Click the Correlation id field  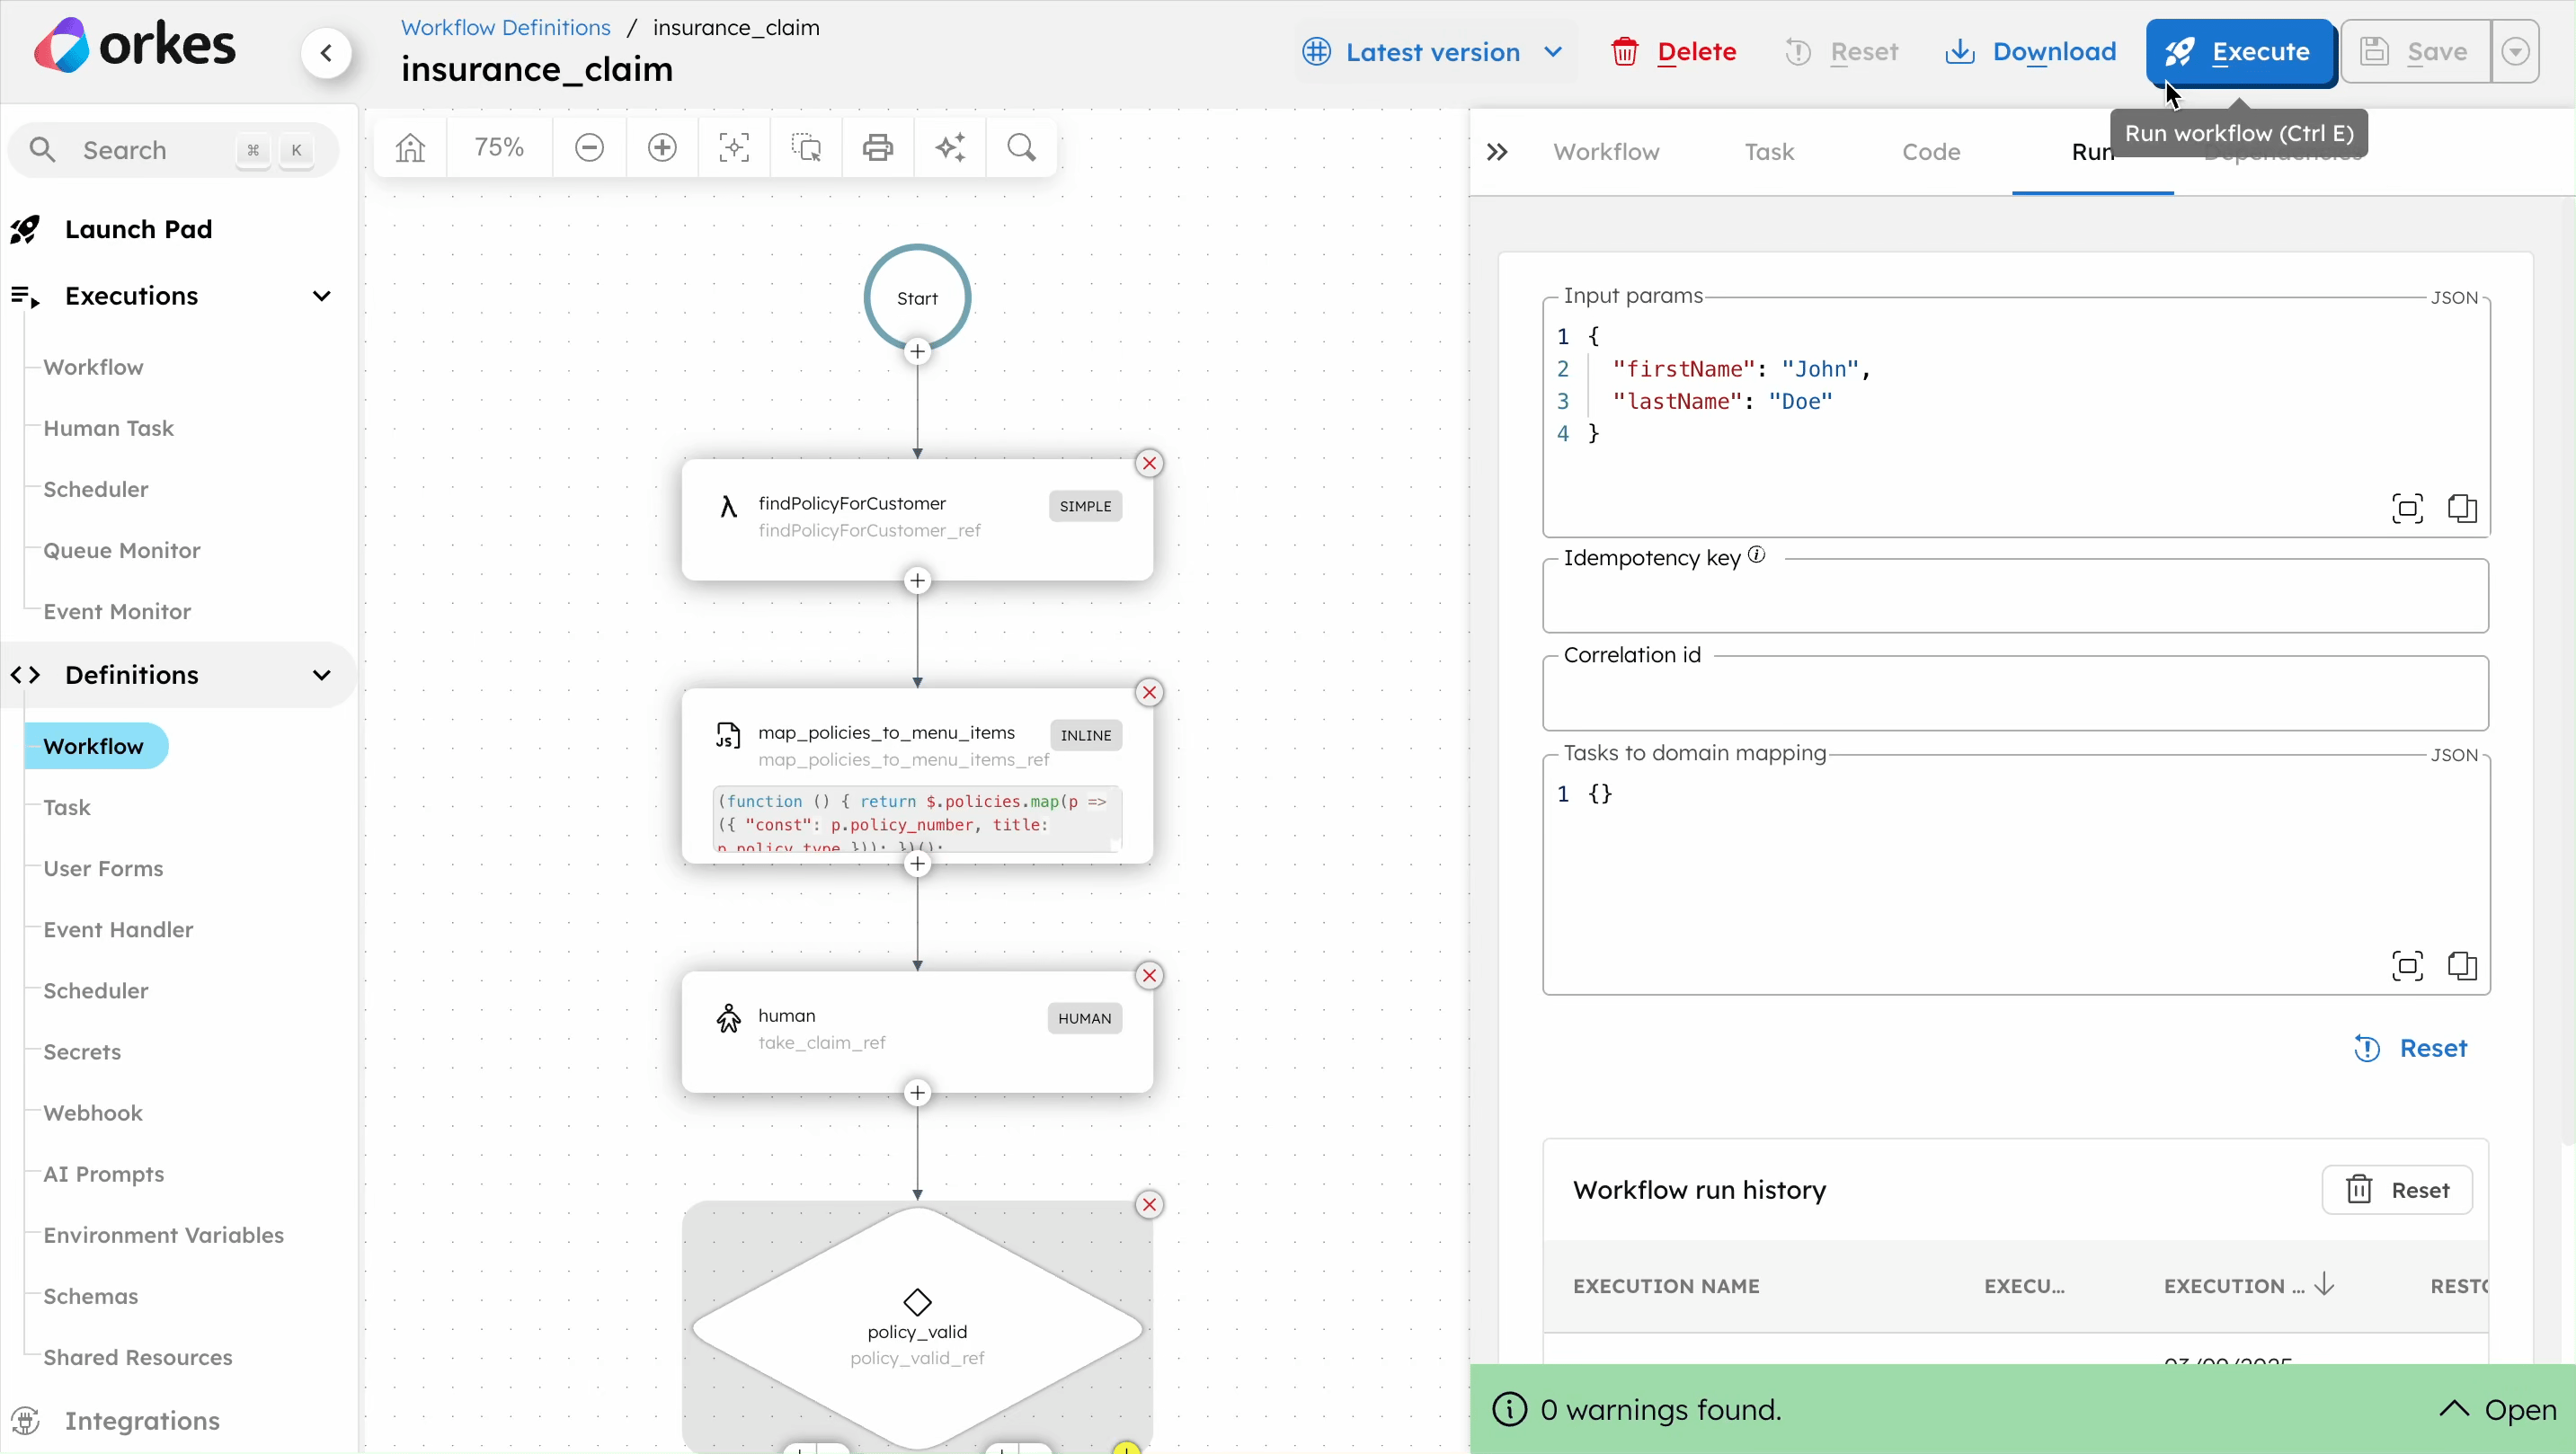(2015, 694)
